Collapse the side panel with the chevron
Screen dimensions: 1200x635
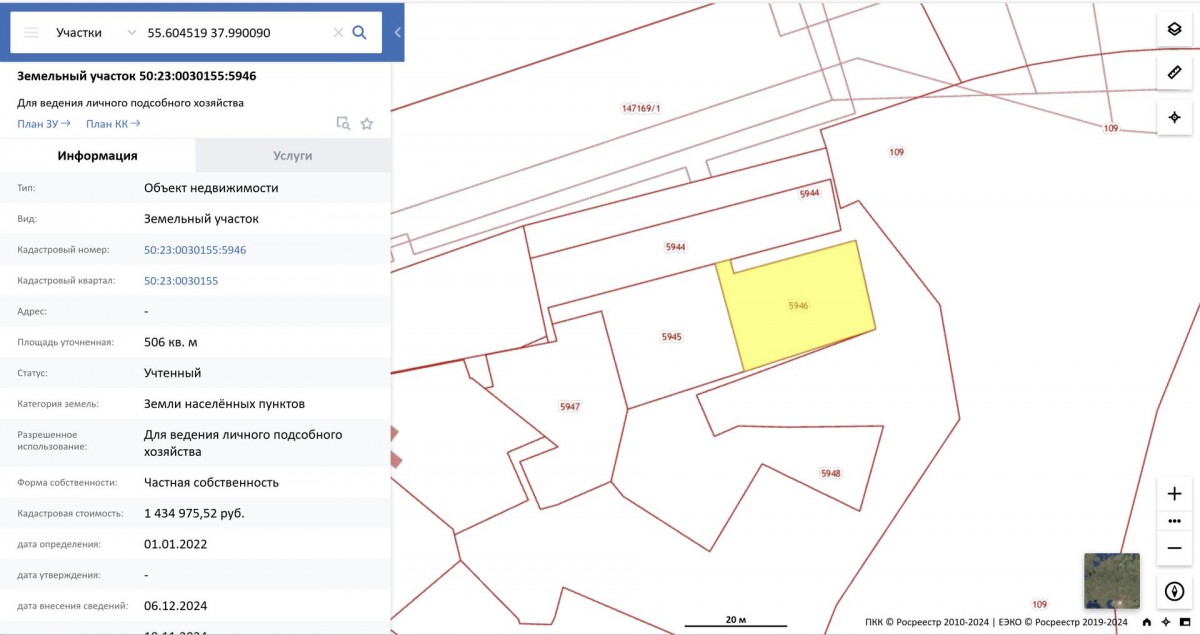398,32
